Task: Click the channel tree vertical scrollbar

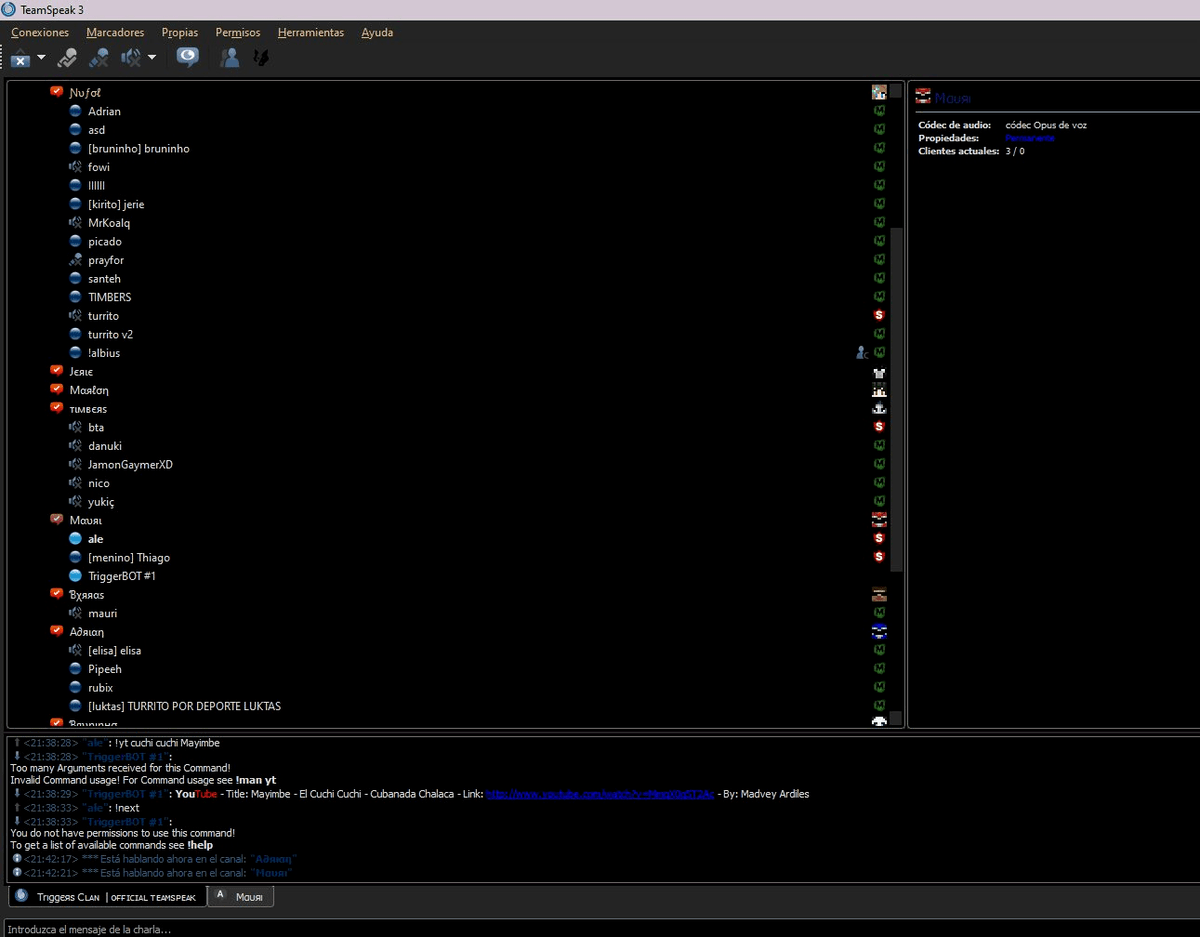Action: point(897,400)
